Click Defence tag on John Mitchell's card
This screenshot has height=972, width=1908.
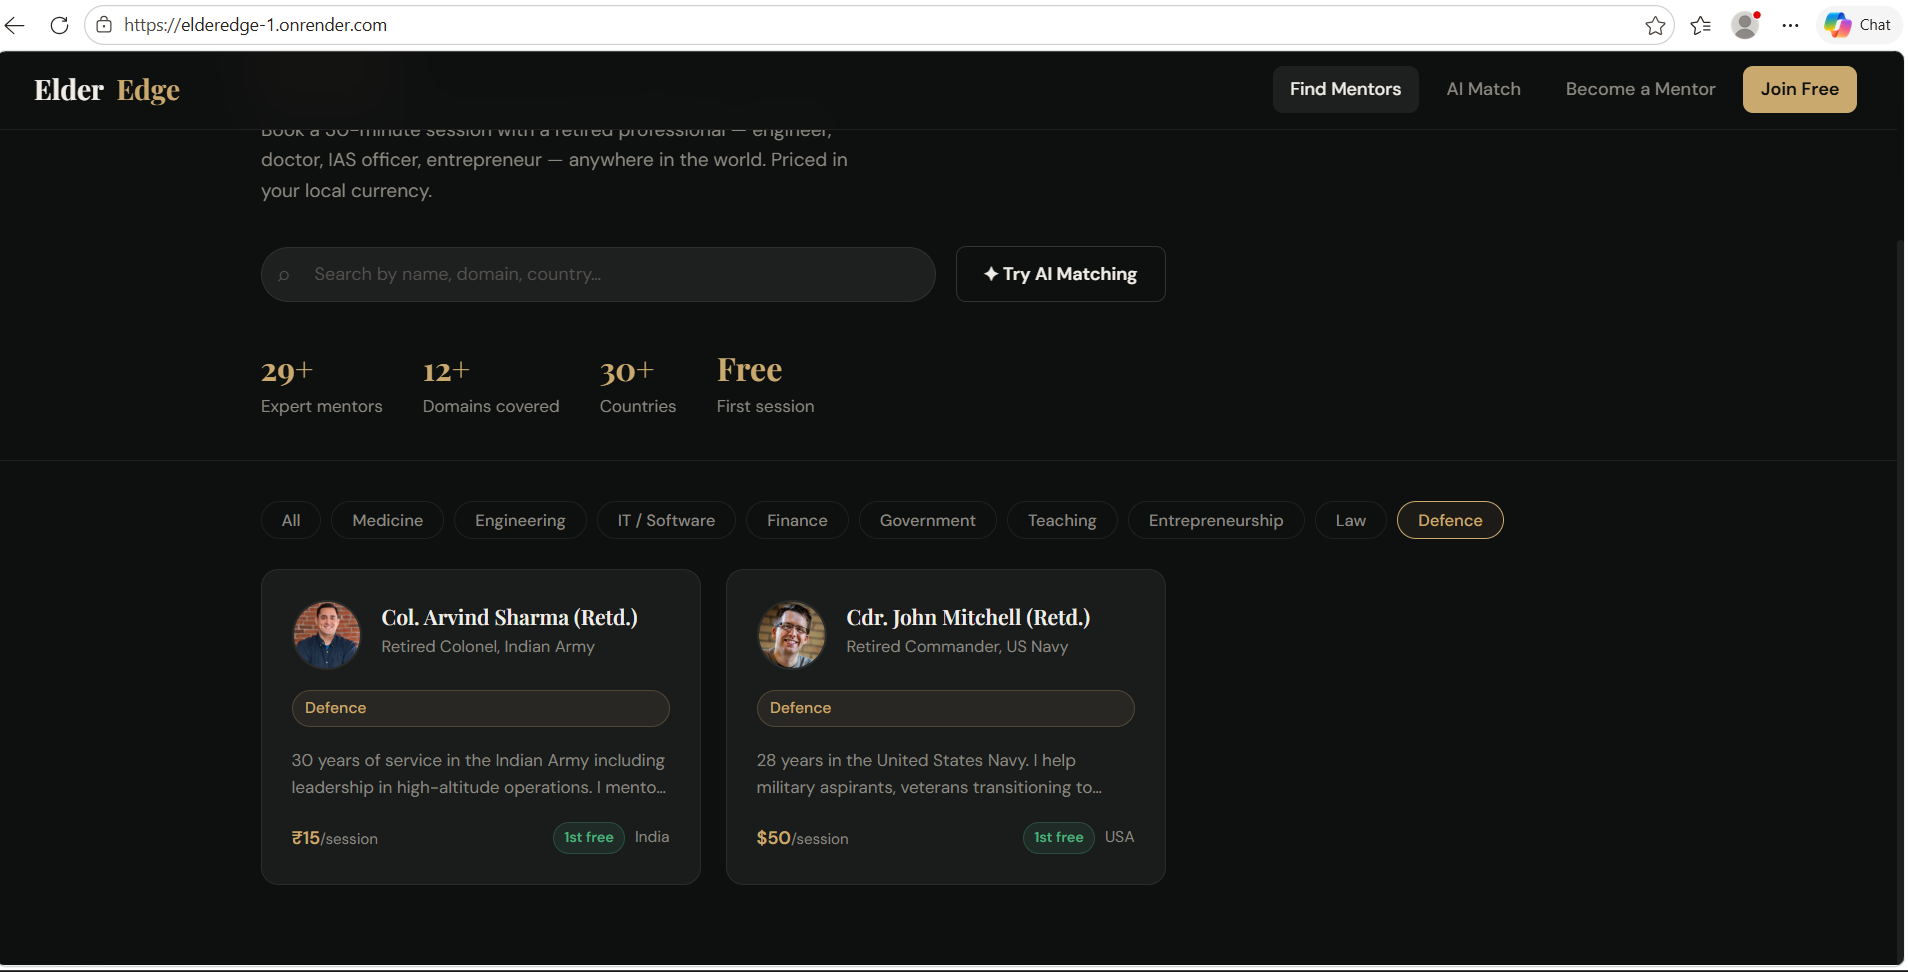[x=945, y=708]
